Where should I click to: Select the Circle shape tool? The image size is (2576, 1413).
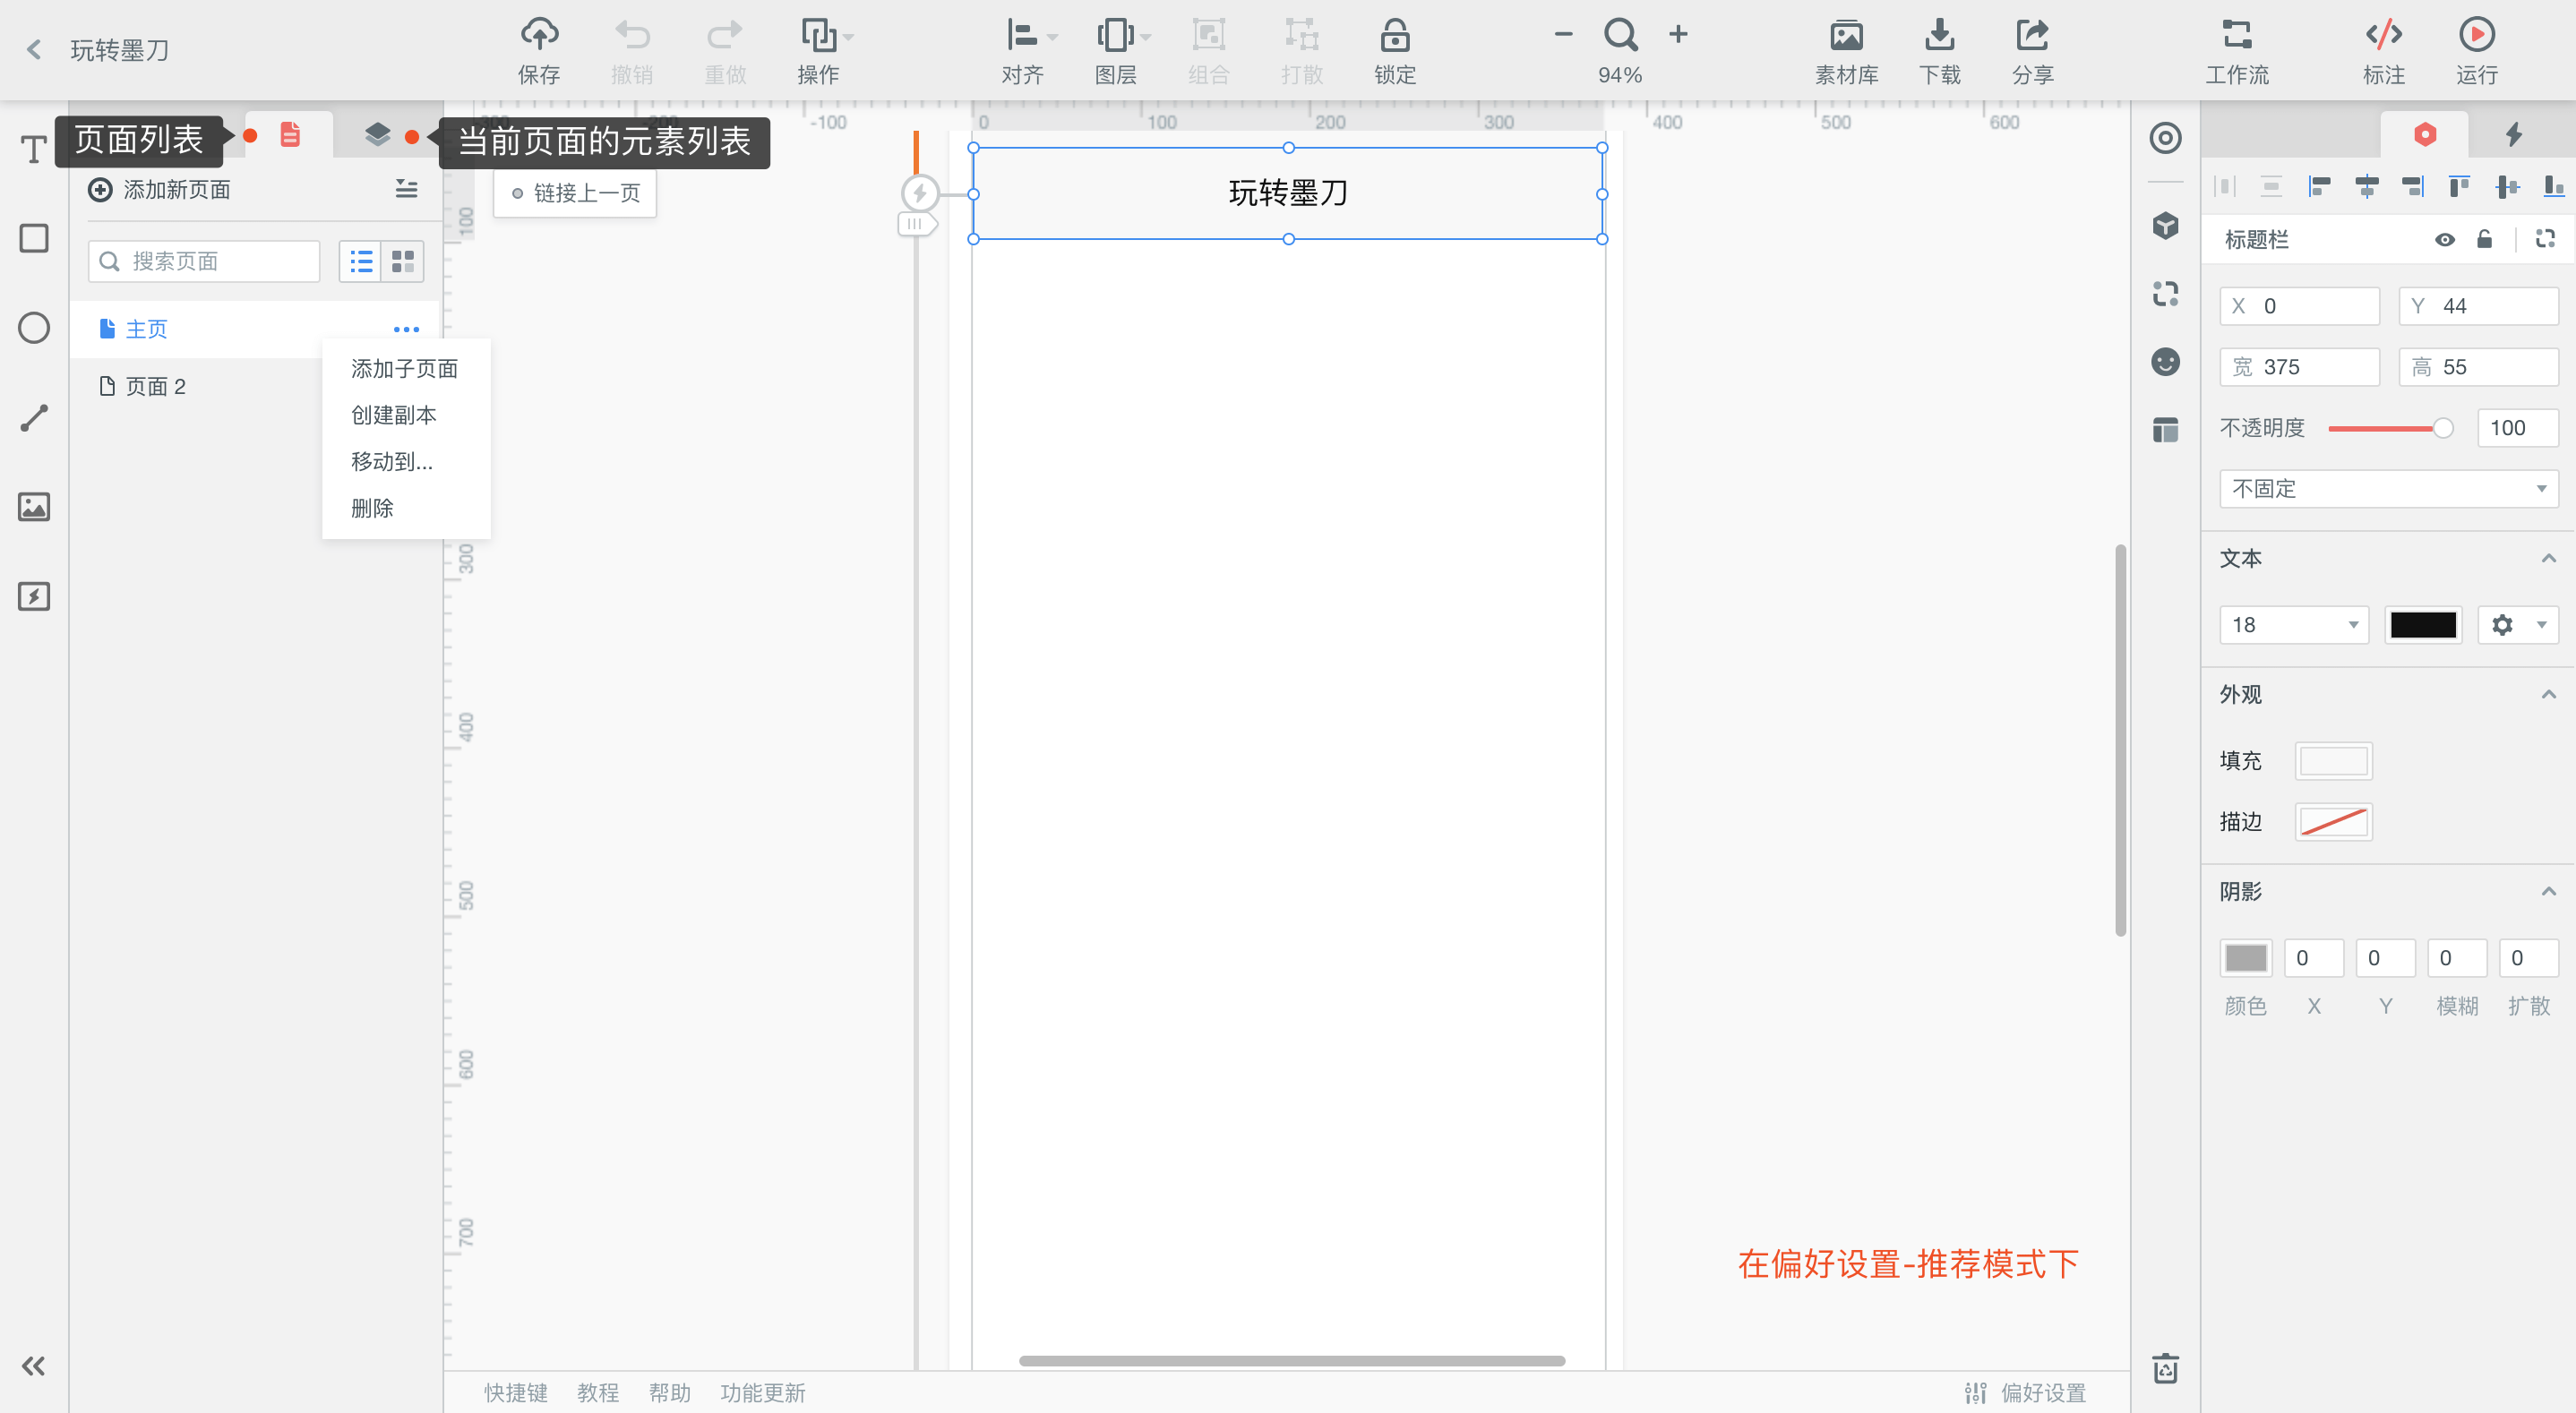pyautogui.click(x=34, y=328)
